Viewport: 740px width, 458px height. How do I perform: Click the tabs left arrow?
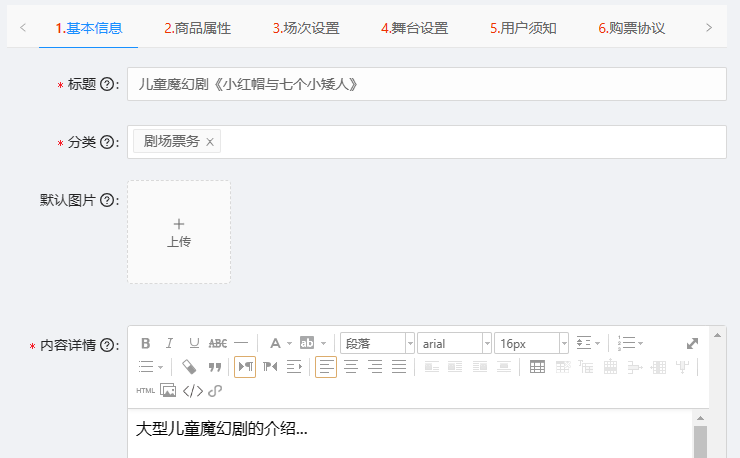[x=23, y=28]
